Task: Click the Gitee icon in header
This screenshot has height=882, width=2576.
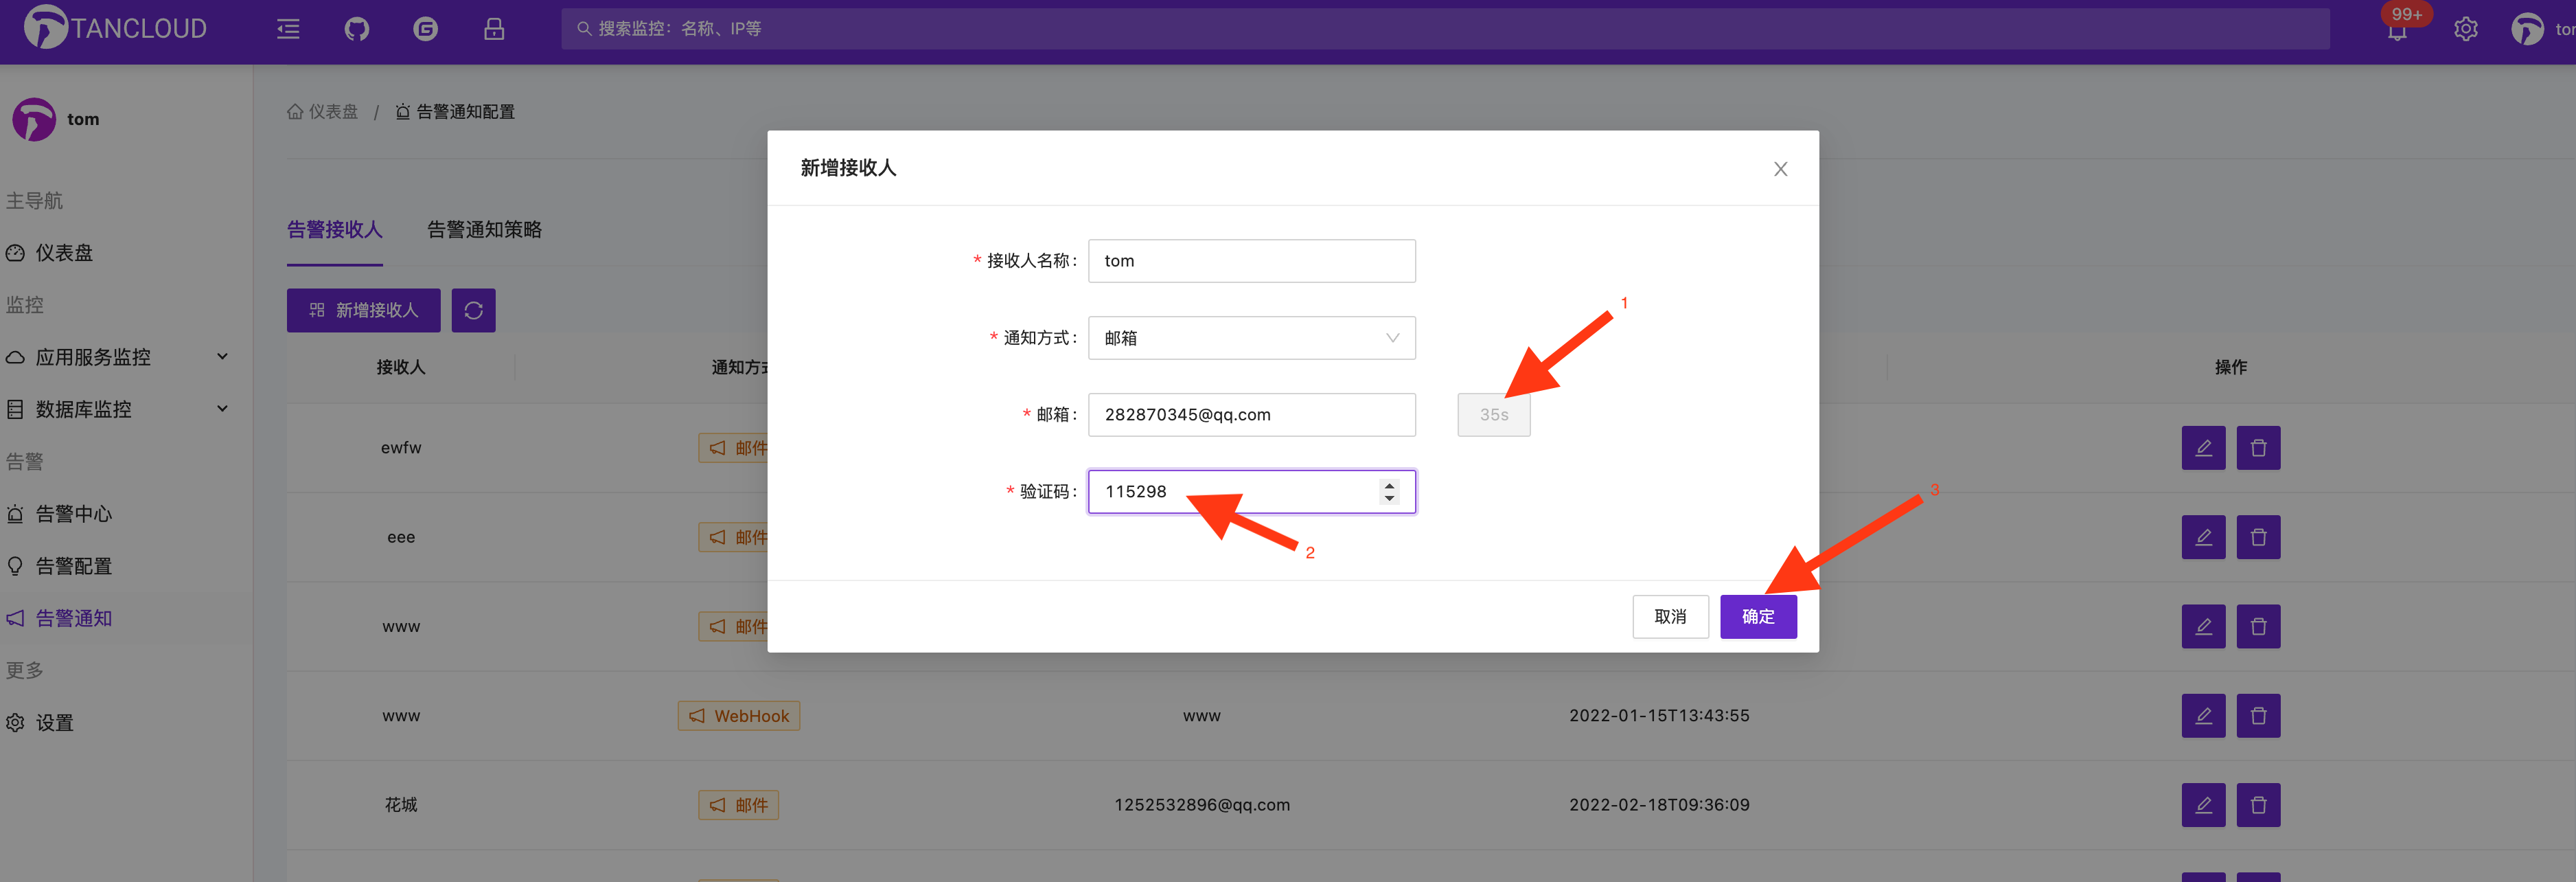Action: (x=425, y=29)
